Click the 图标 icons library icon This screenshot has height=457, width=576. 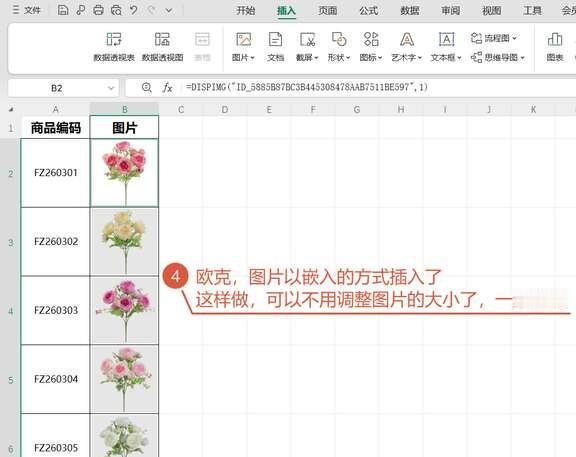tap(371, 39)
